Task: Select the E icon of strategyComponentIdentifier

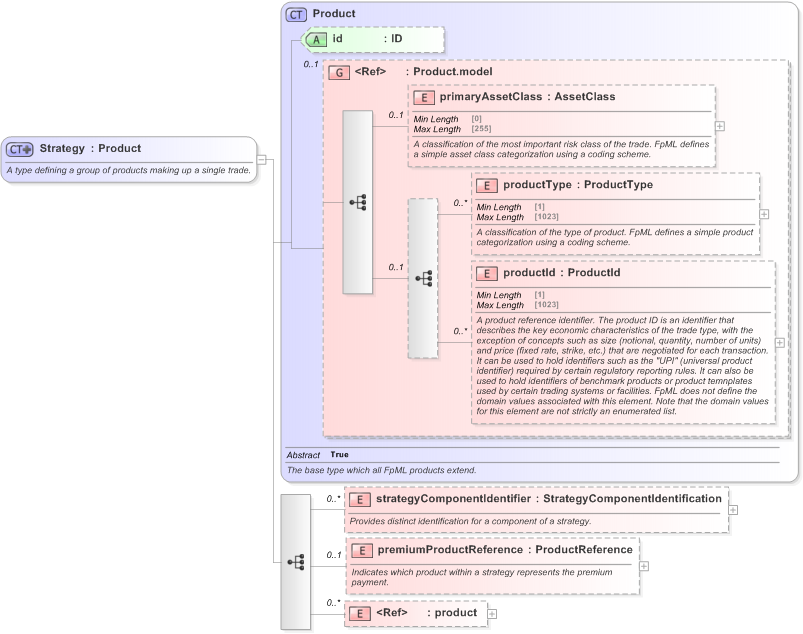Action: click(360, 498)
